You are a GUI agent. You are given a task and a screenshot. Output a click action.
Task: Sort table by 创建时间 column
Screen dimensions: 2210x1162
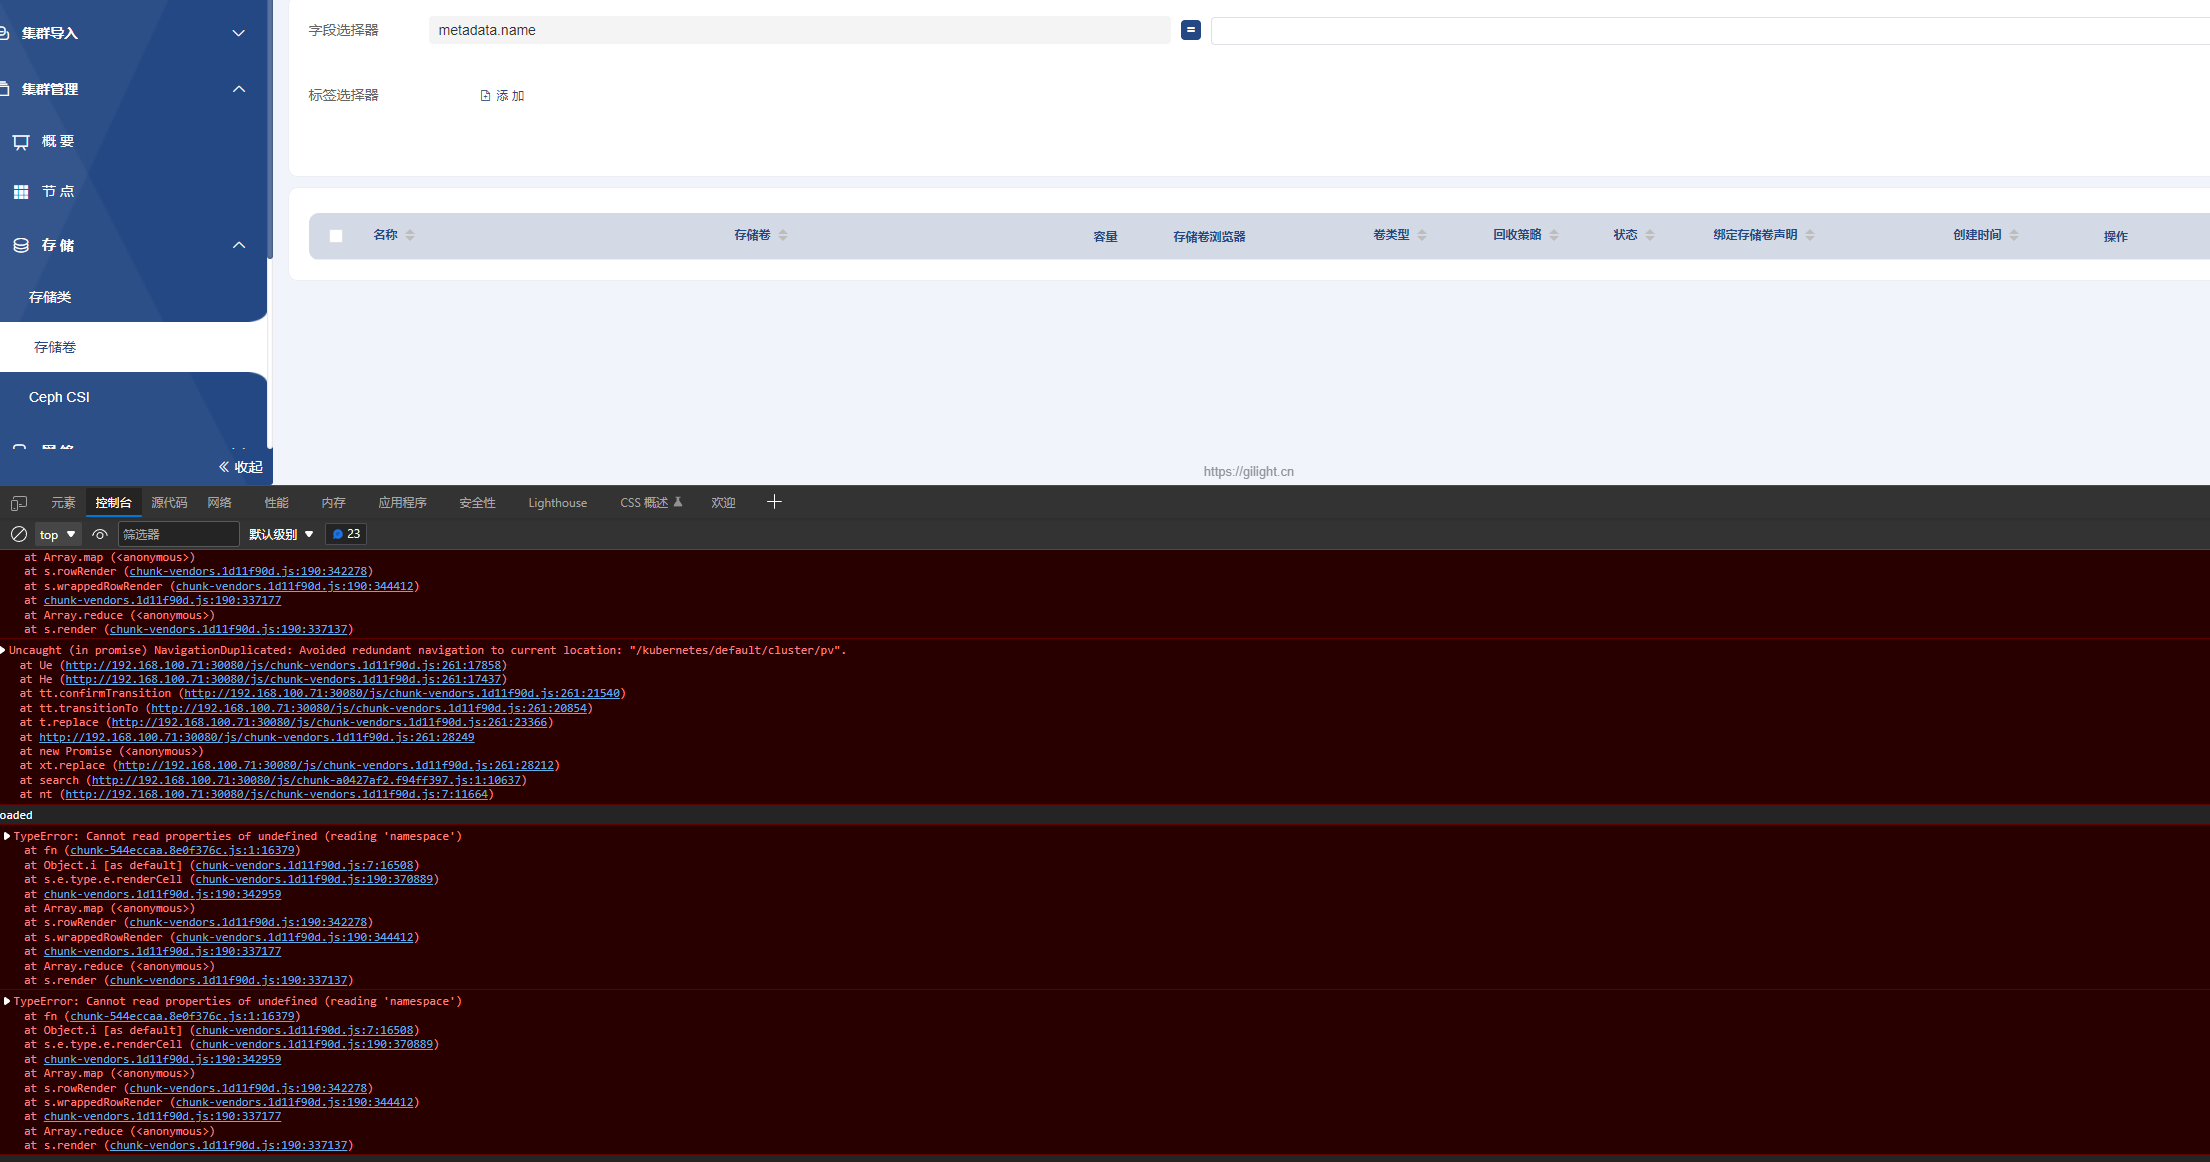coord(2013,235)
